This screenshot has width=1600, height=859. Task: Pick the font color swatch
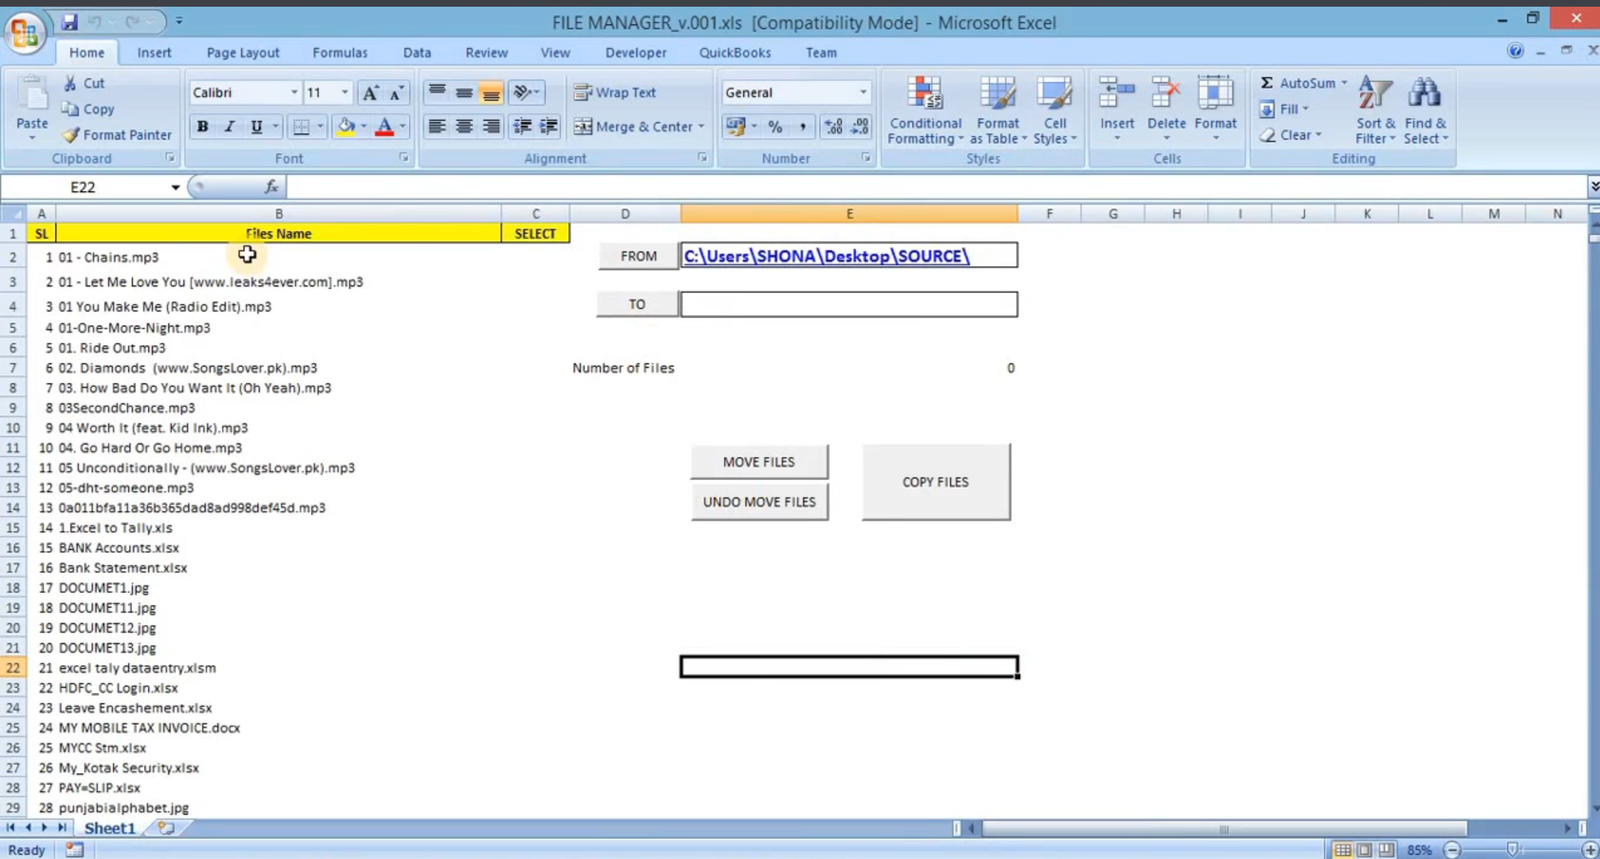384,127
